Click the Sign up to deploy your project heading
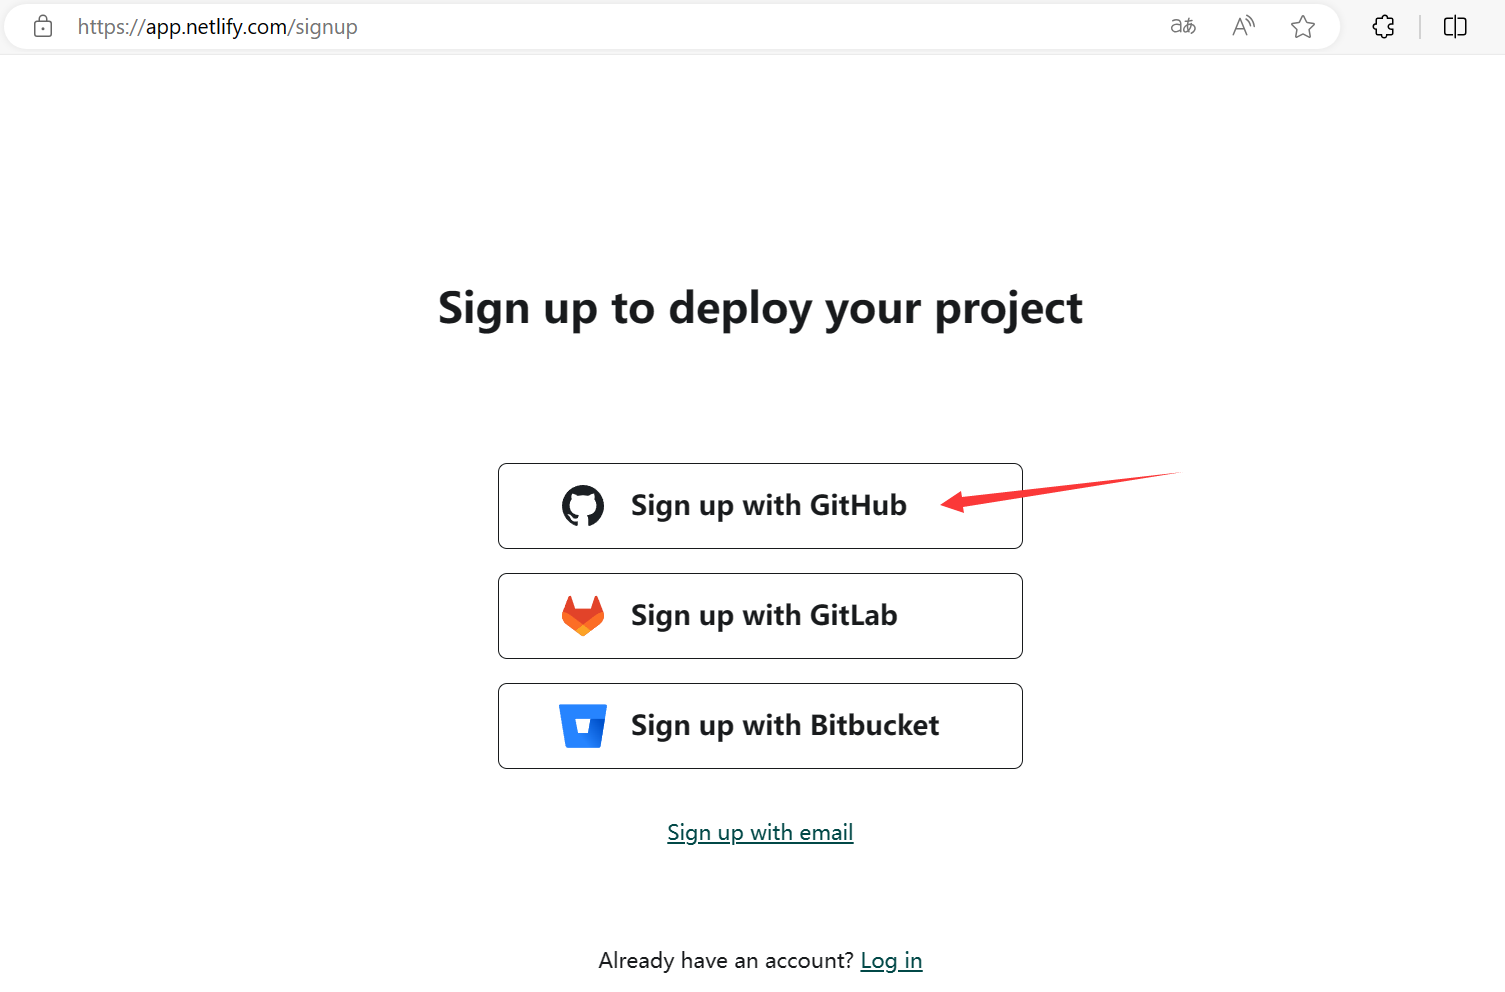1505x992 pixels. pyautogui.click(x=760, y=308)
